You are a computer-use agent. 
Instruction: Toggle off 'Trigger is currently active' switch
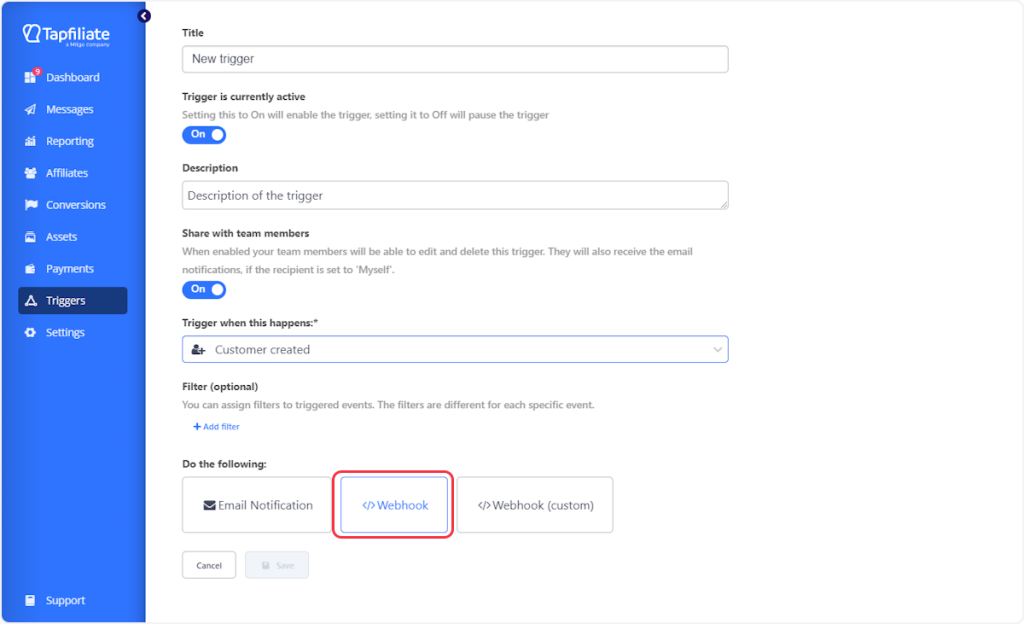(204, 134)
